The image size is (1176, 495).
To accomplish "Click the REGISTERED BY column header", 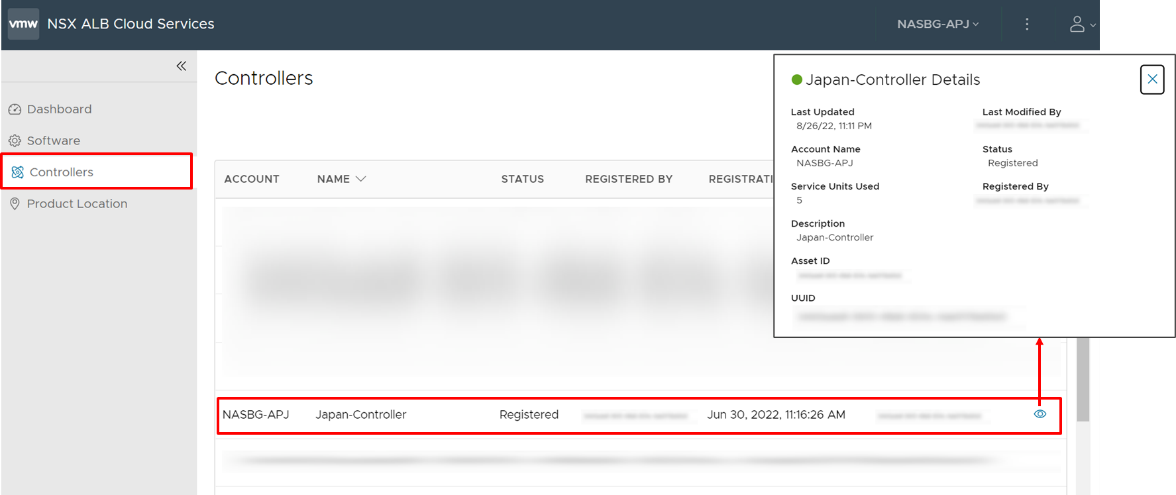I will tap(628, 179).
